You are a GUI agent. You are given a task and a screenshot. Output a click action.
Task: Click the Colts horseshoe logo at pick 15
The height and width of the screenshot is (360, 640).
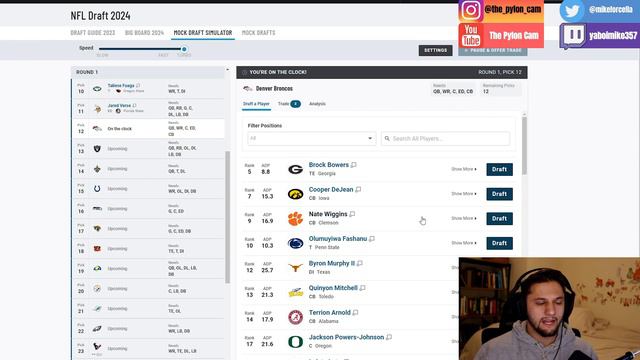[x=97, y=189]
